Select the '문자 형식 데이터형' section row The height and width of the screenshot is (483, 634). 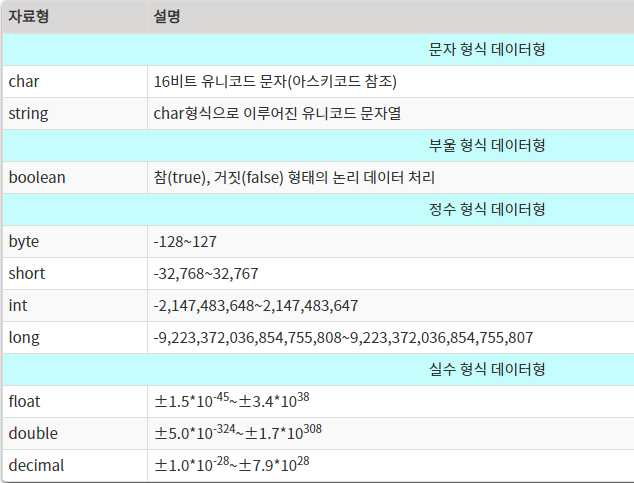[x=318, y=49]
